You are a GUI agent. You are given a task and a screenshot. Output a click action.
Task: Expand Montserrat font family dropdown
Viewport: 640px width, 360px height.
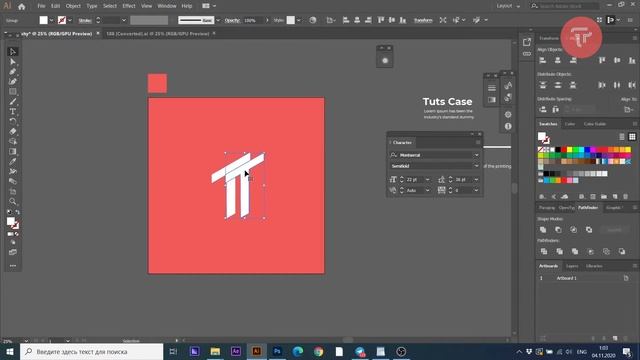(476, 155)
